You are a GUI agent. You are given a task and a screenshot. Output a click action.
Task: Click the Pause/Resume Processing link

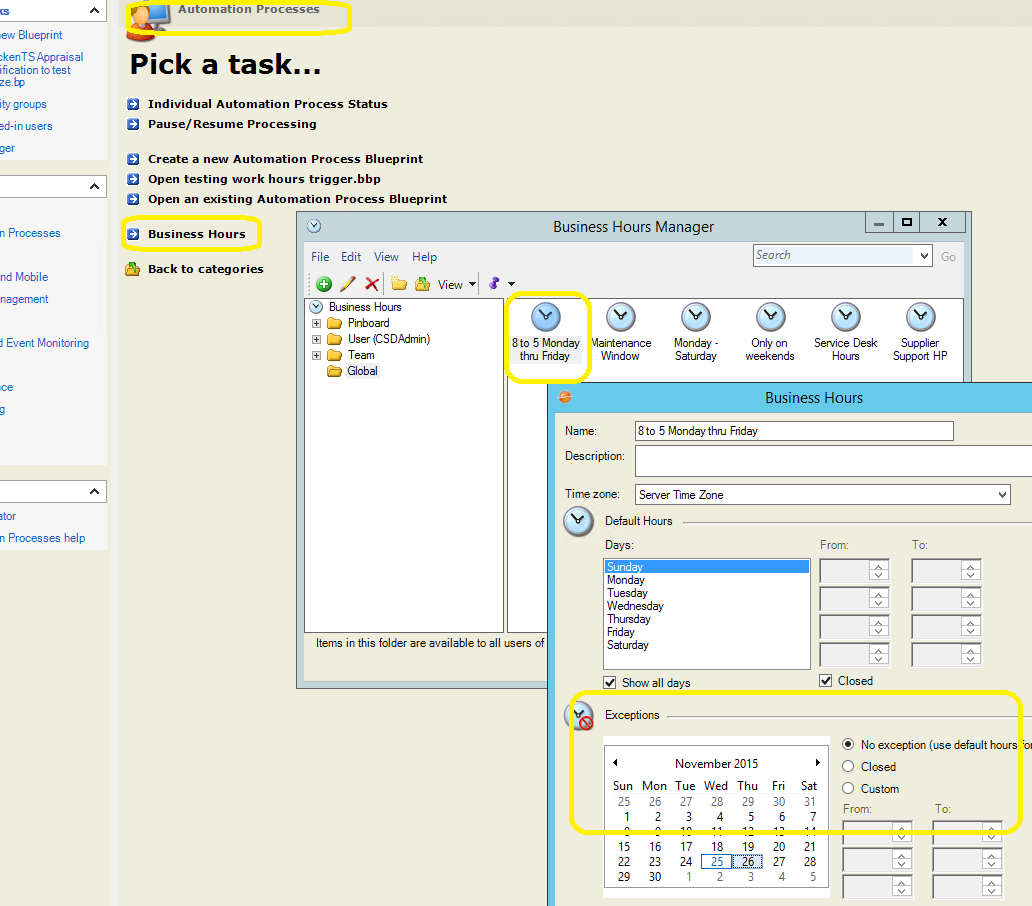click(x=232, y=124)
